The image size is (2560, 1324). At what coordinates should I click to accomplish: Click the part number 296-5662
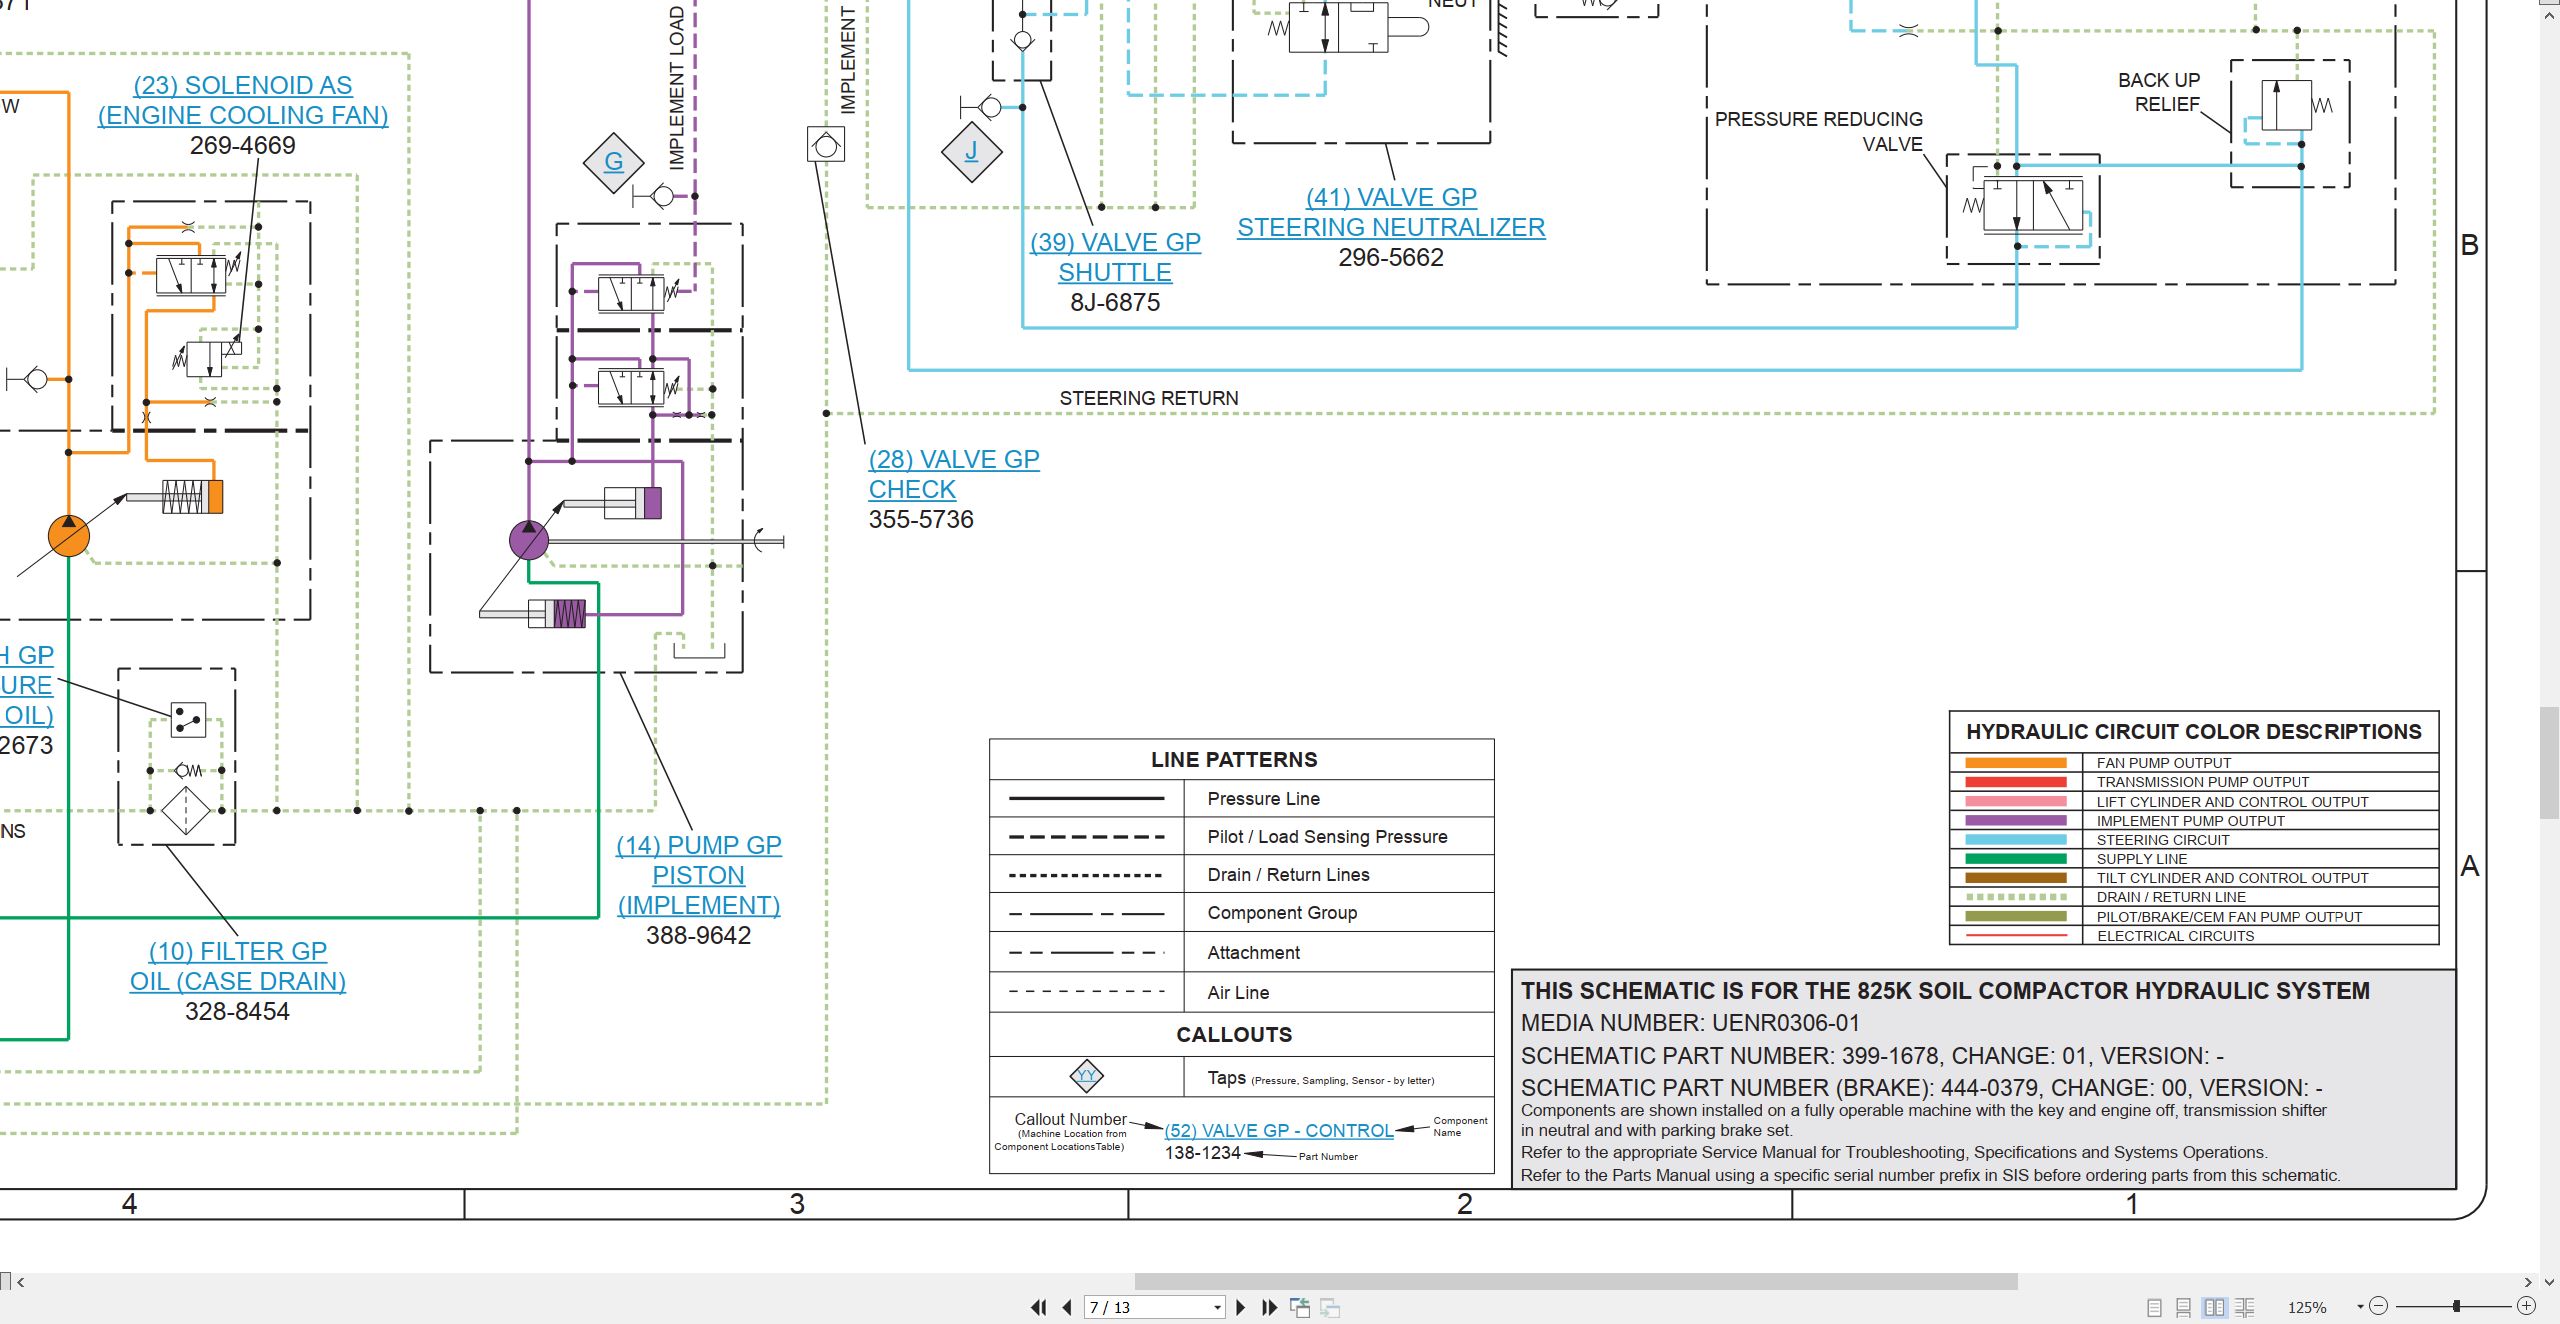click(x=1391, y=258)
